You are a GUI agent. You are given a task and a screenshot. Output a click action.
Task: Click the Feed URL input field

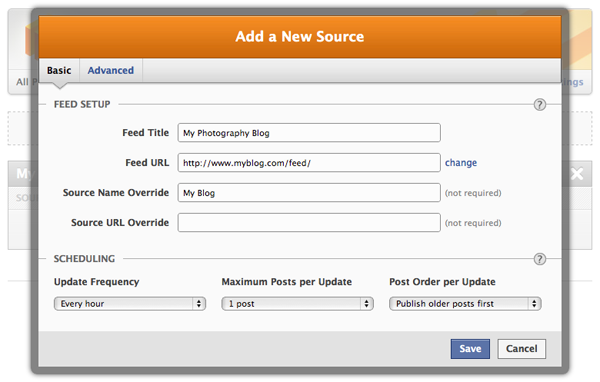(309, 163)
